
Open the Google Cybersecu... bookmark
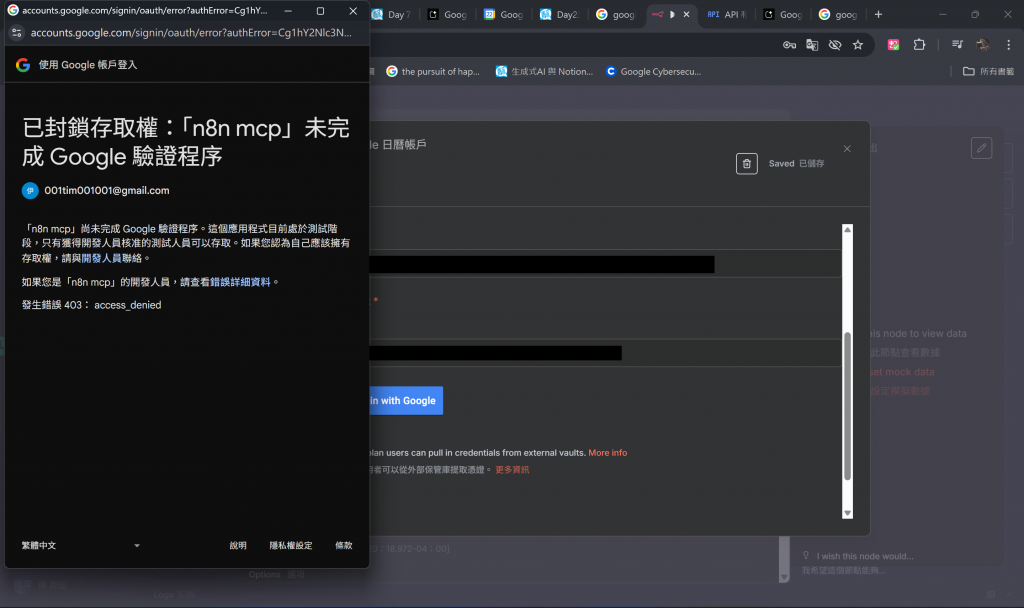654,72
